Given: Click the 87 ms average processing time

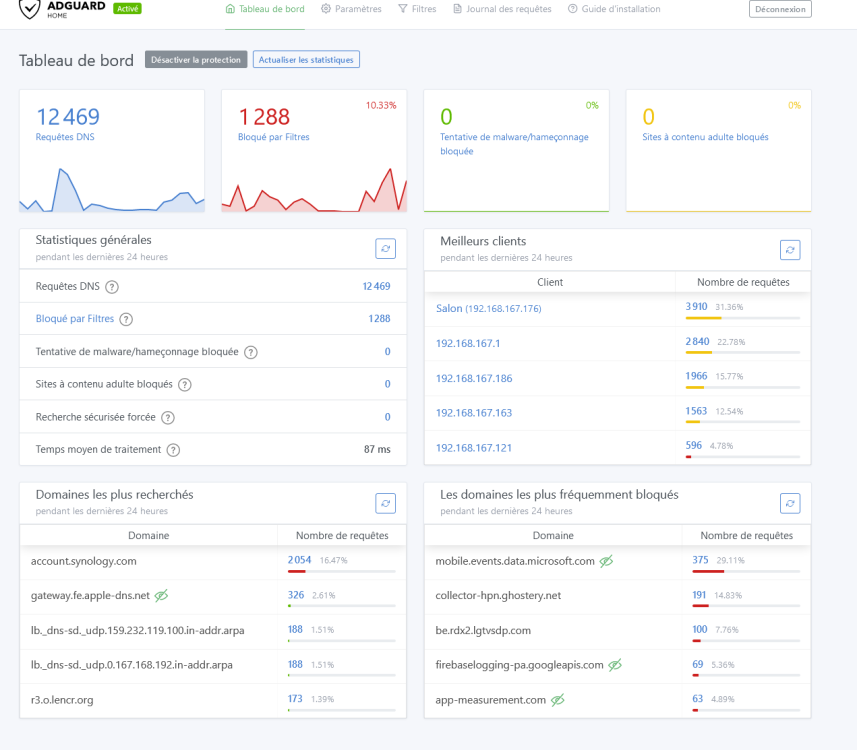Looking at the screenshot, I should point(377,449).
